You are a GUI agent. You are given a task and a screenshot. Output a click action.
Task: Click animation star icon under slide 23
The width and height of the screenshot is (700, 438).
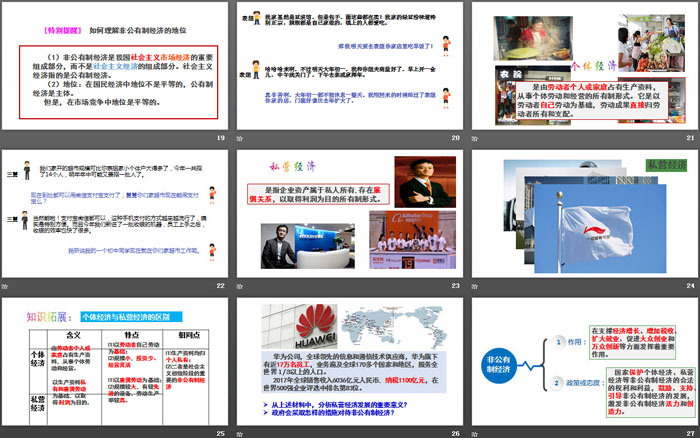point(240,286)
